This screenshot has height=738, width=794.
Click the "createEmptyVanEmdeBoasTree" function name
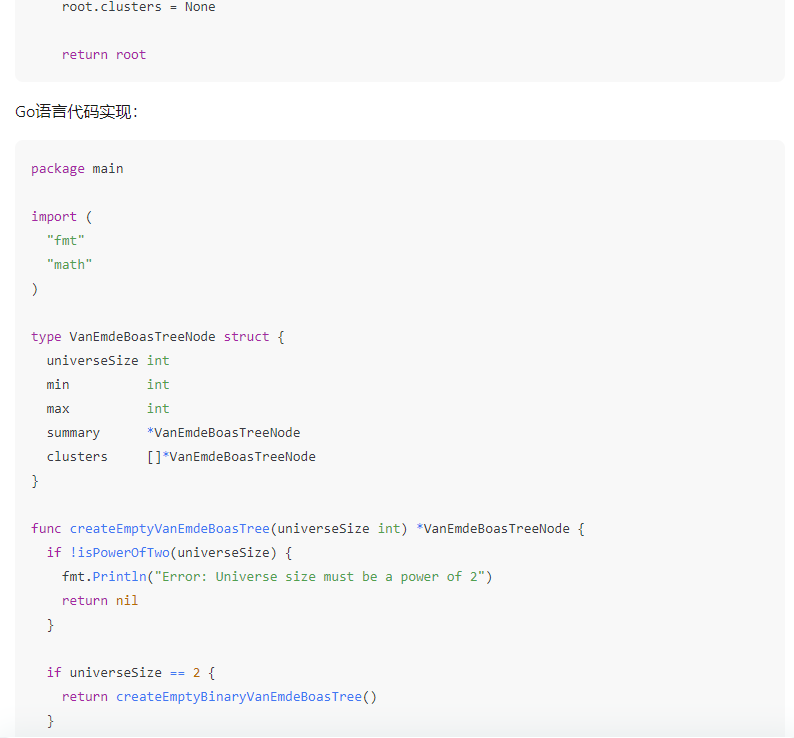coord(170,529)
